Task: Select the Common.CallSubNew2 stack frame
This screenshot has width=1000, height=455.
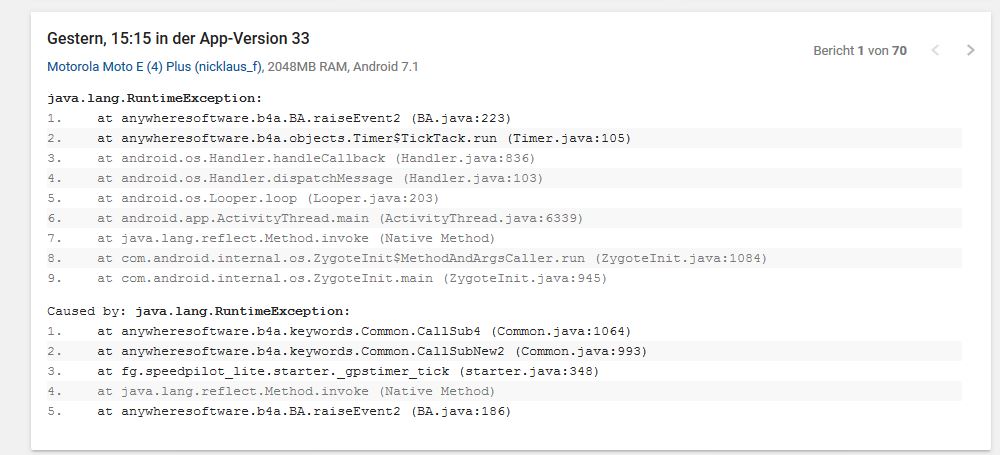Action: [x=372, y=351]
